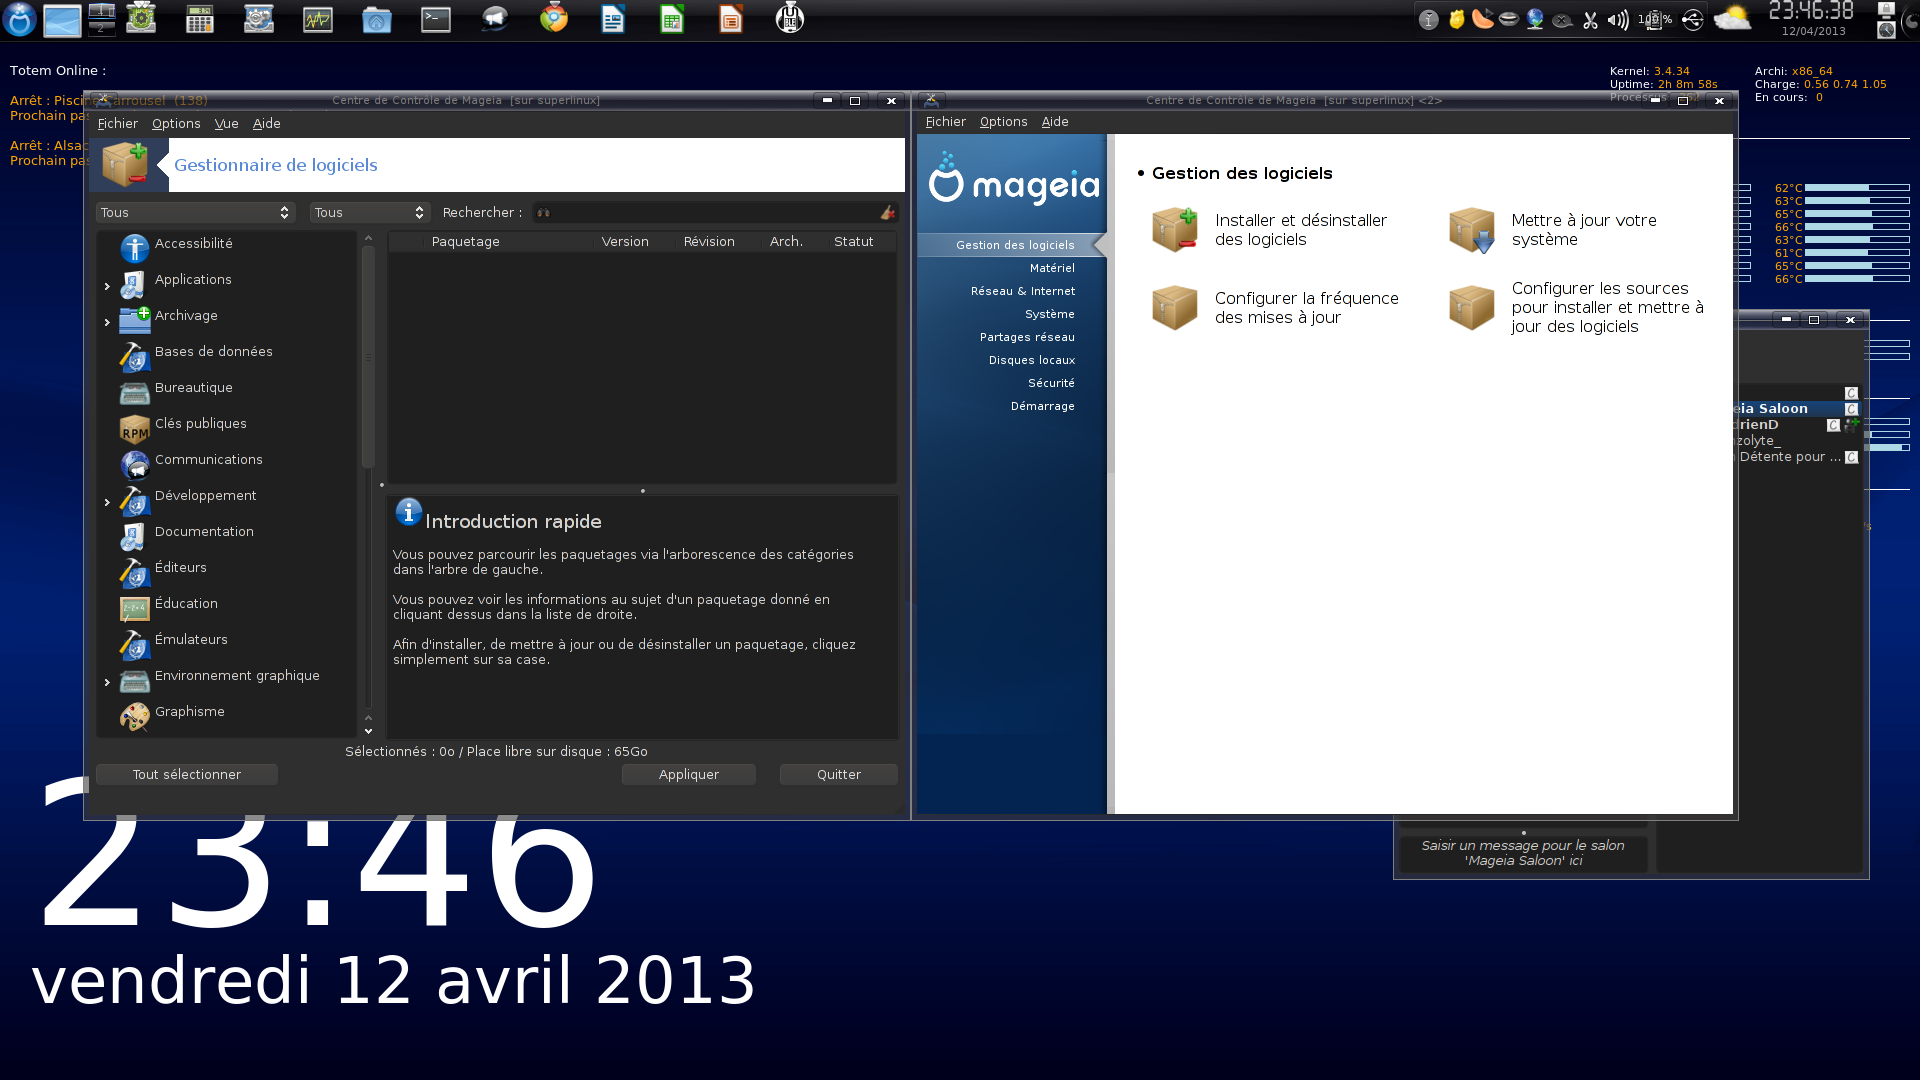Image resolution: width=1920 pixels, height=1080 pixels.
Task: Click the category list vertical scrollbar
Action: (368, 356)
